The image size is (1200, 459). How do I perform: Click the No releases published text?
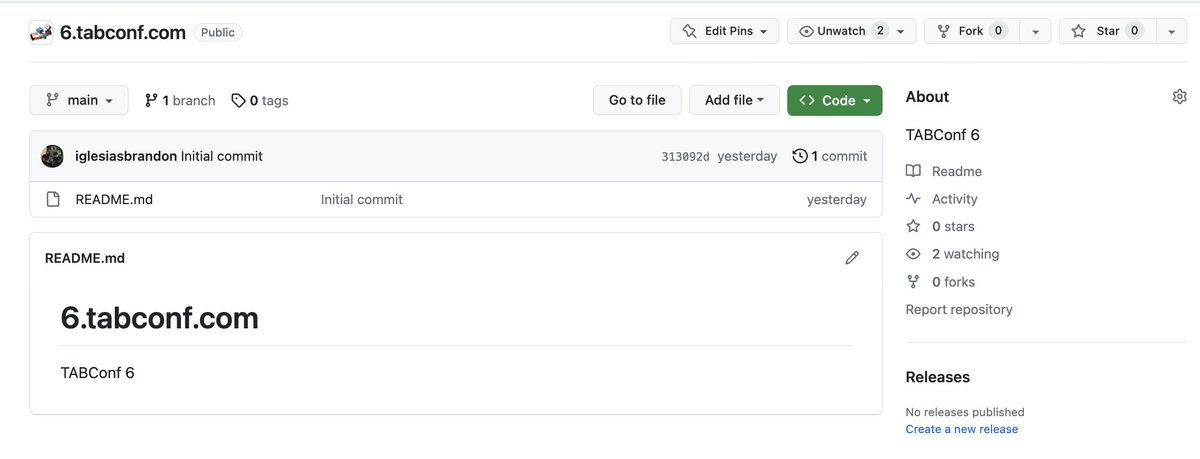pyautogui.click(x=965, y=412)
